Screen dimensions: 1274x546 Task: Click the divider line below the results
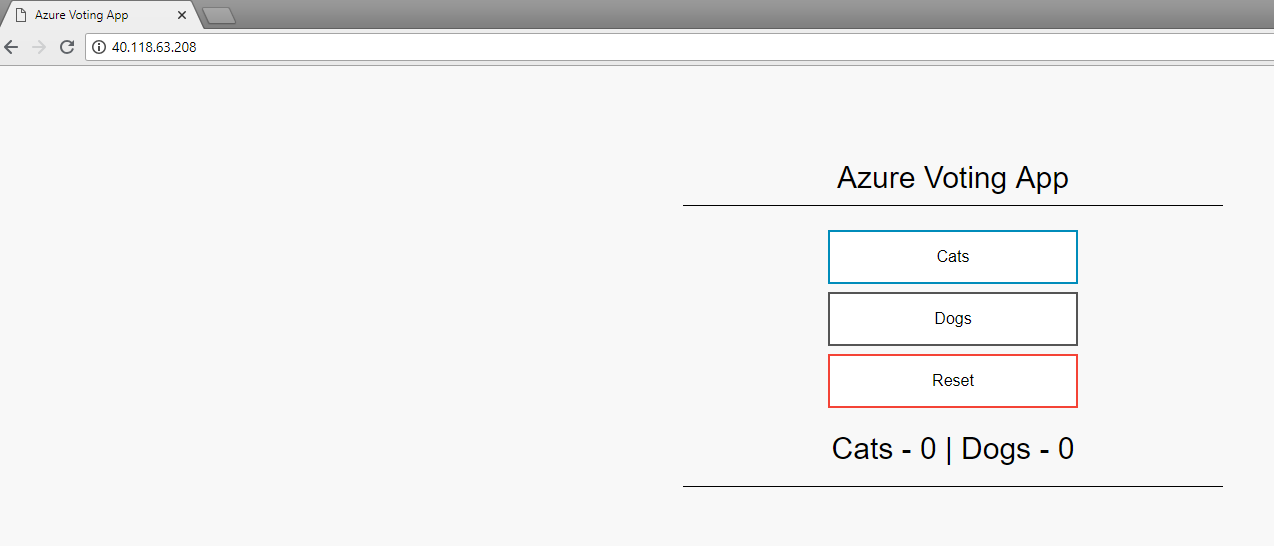[x=952, y=486]
